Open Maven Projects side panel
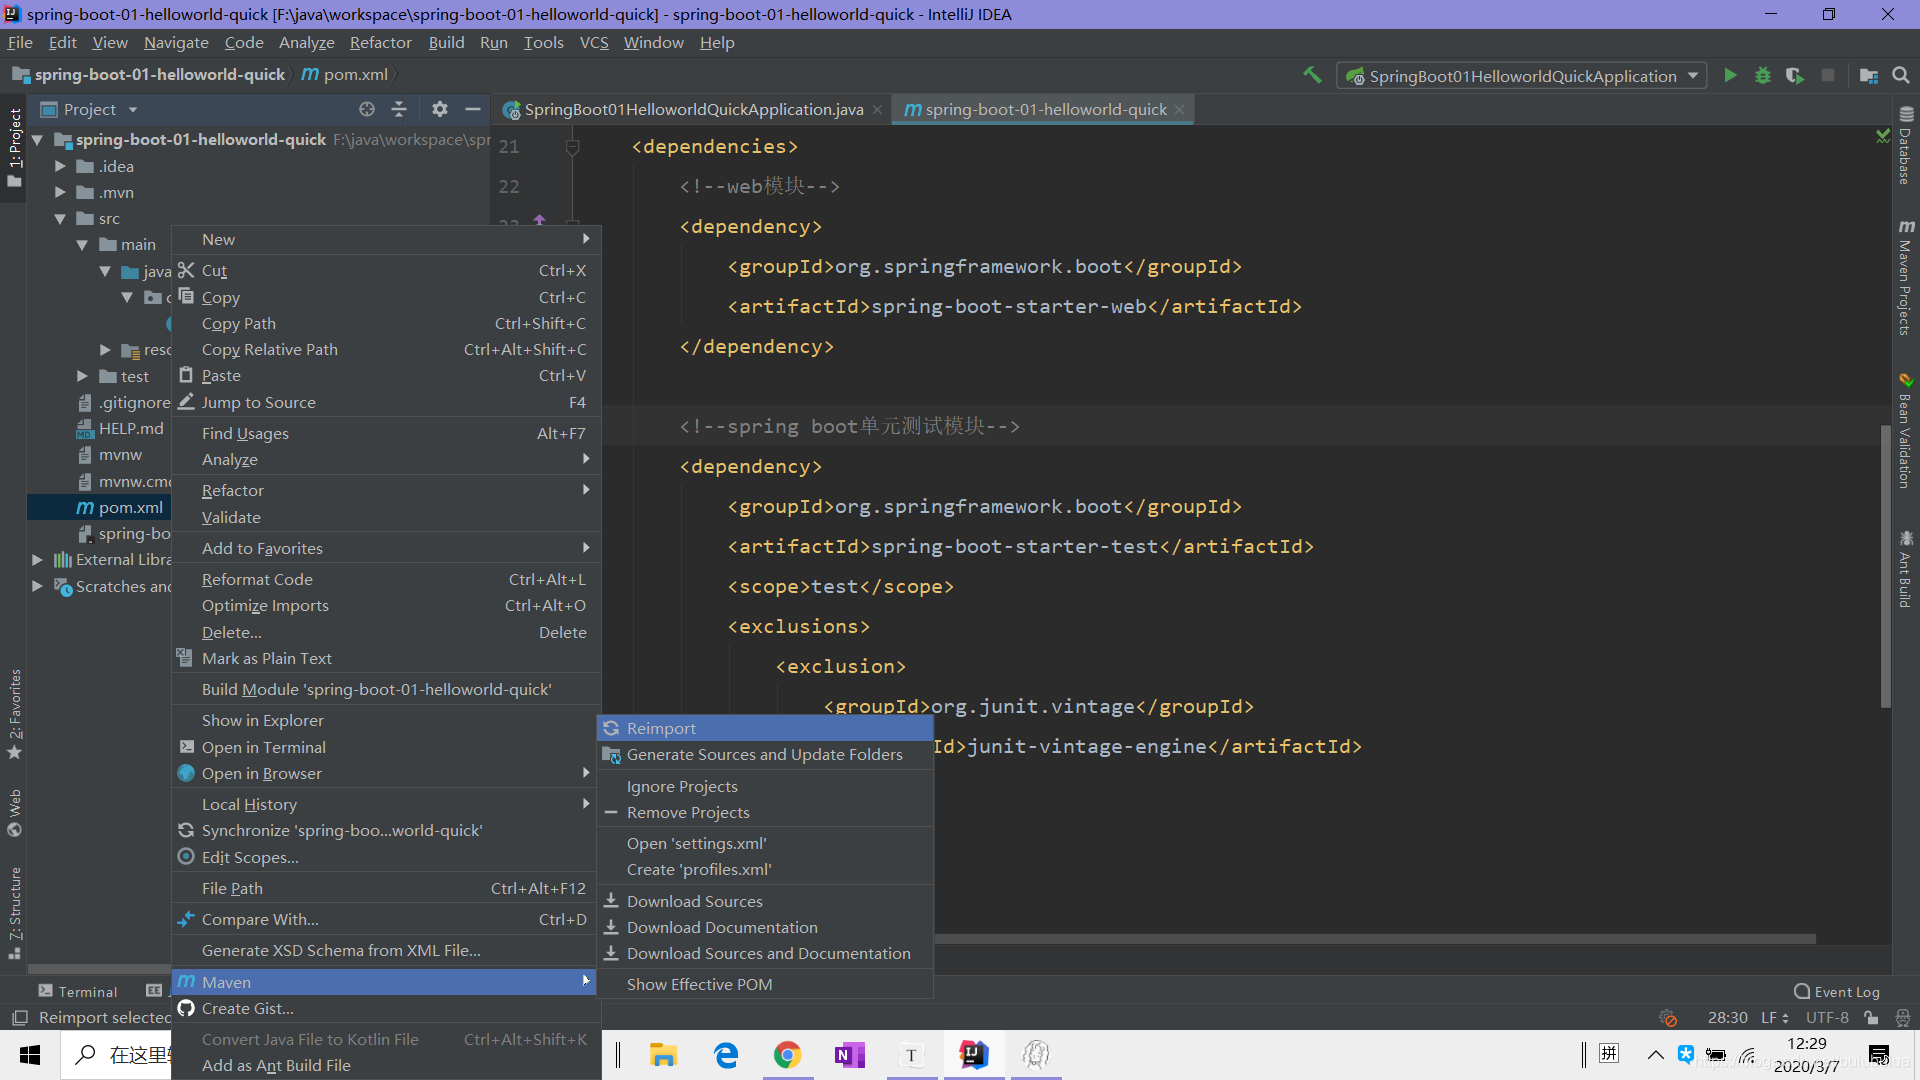The height and width of the screenshot is (1080, 1920). (1905, 278)
